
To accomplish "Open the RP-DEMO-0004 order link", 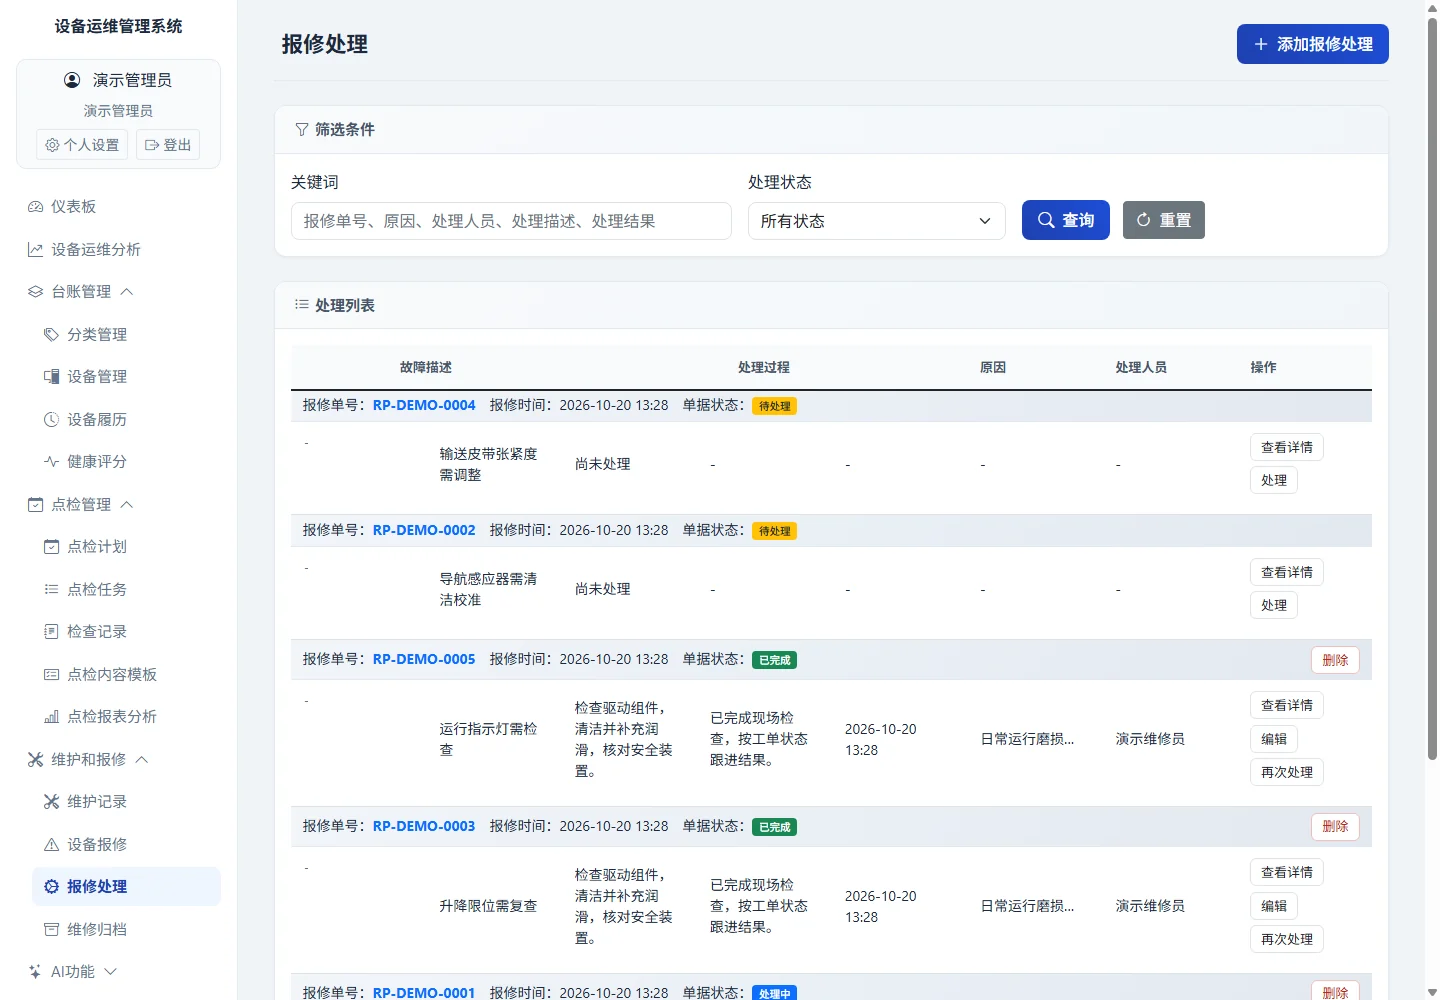I will point(424,405).
